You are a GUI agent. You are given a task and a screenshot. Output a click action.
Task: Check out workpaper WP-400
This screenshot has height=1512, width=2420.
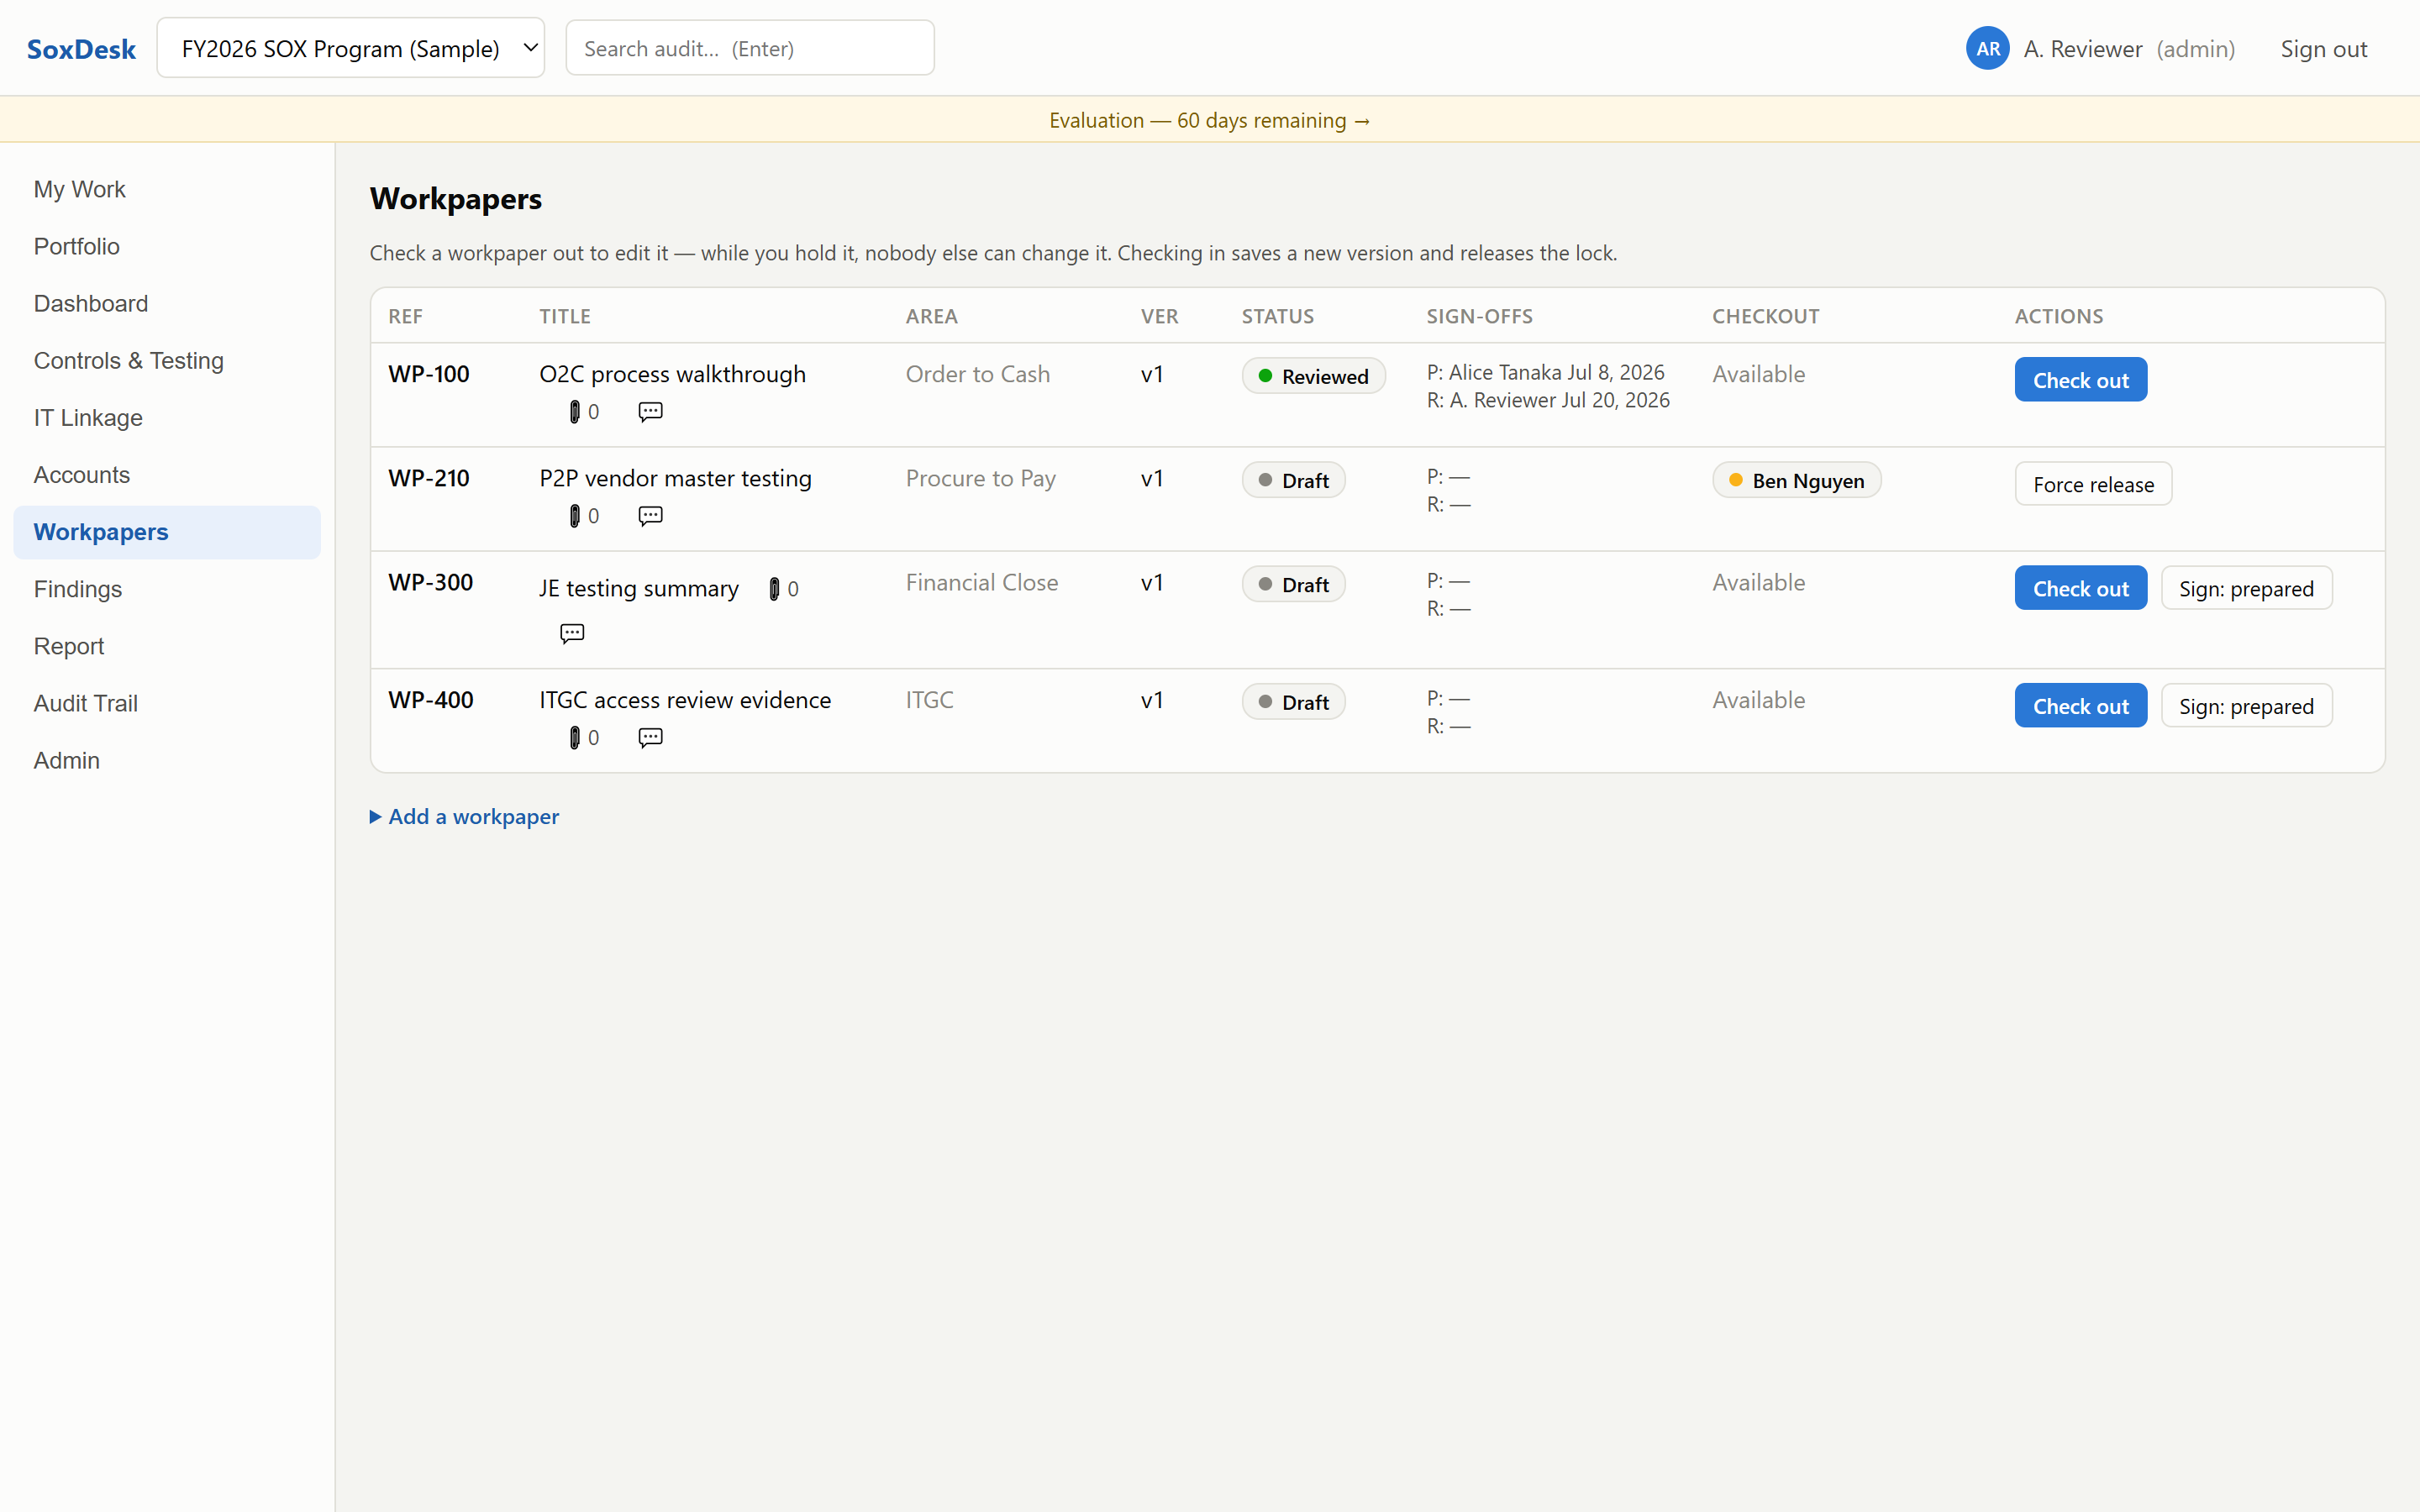pyautogui.click(x=2080, y=706)
